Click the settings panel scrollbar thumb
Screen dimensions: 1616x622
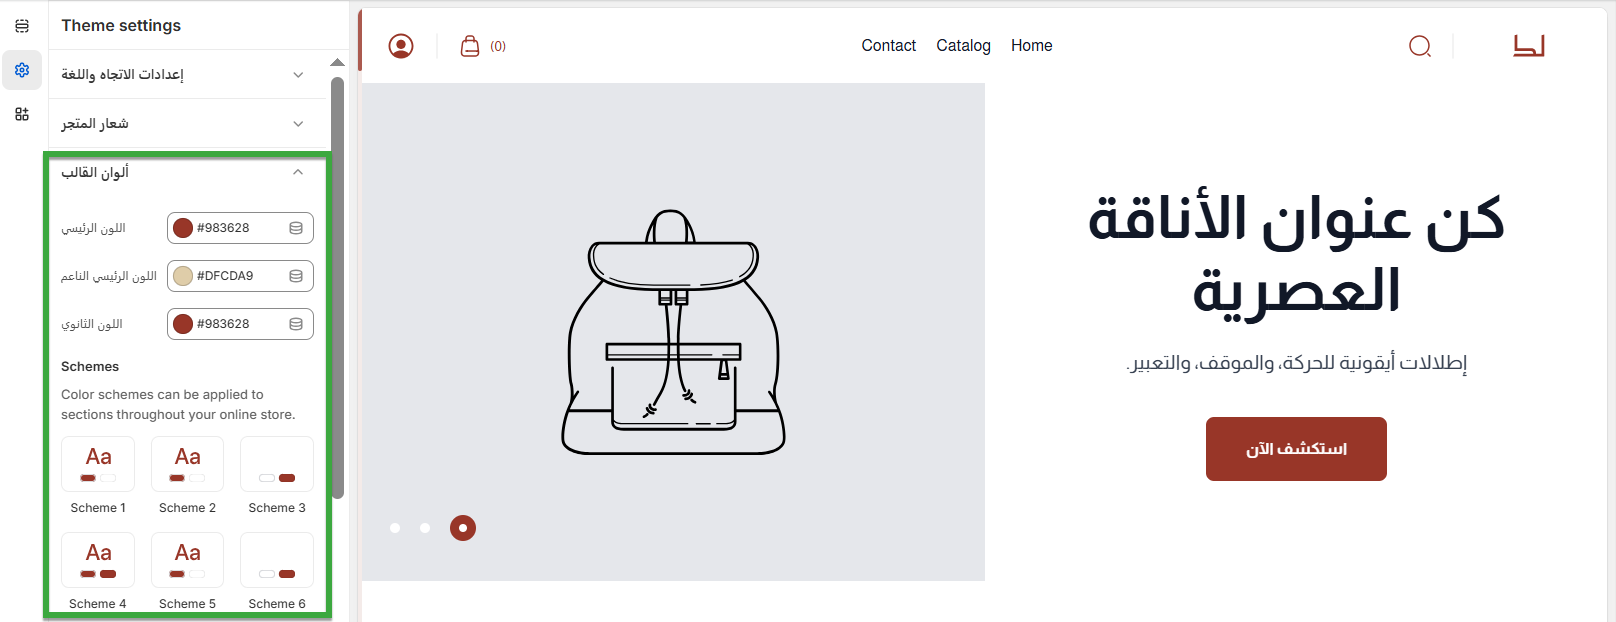(338, 287)
